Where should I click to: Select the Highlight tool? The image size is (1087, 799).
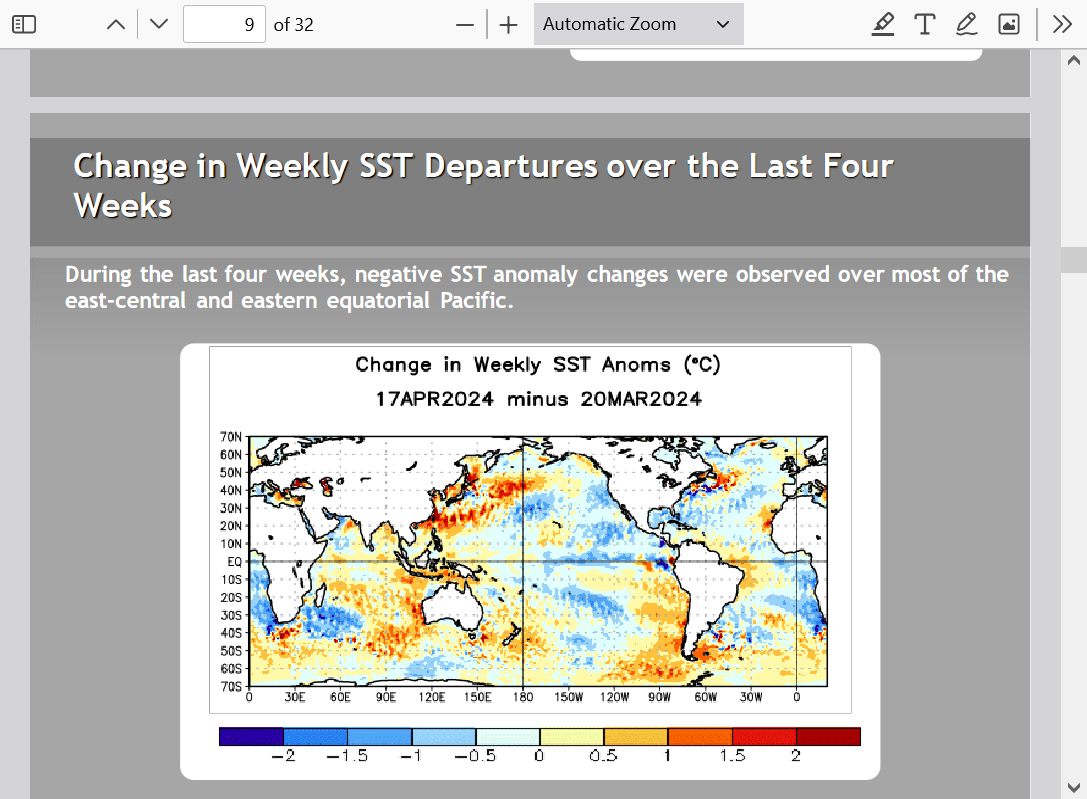[882, 24]
